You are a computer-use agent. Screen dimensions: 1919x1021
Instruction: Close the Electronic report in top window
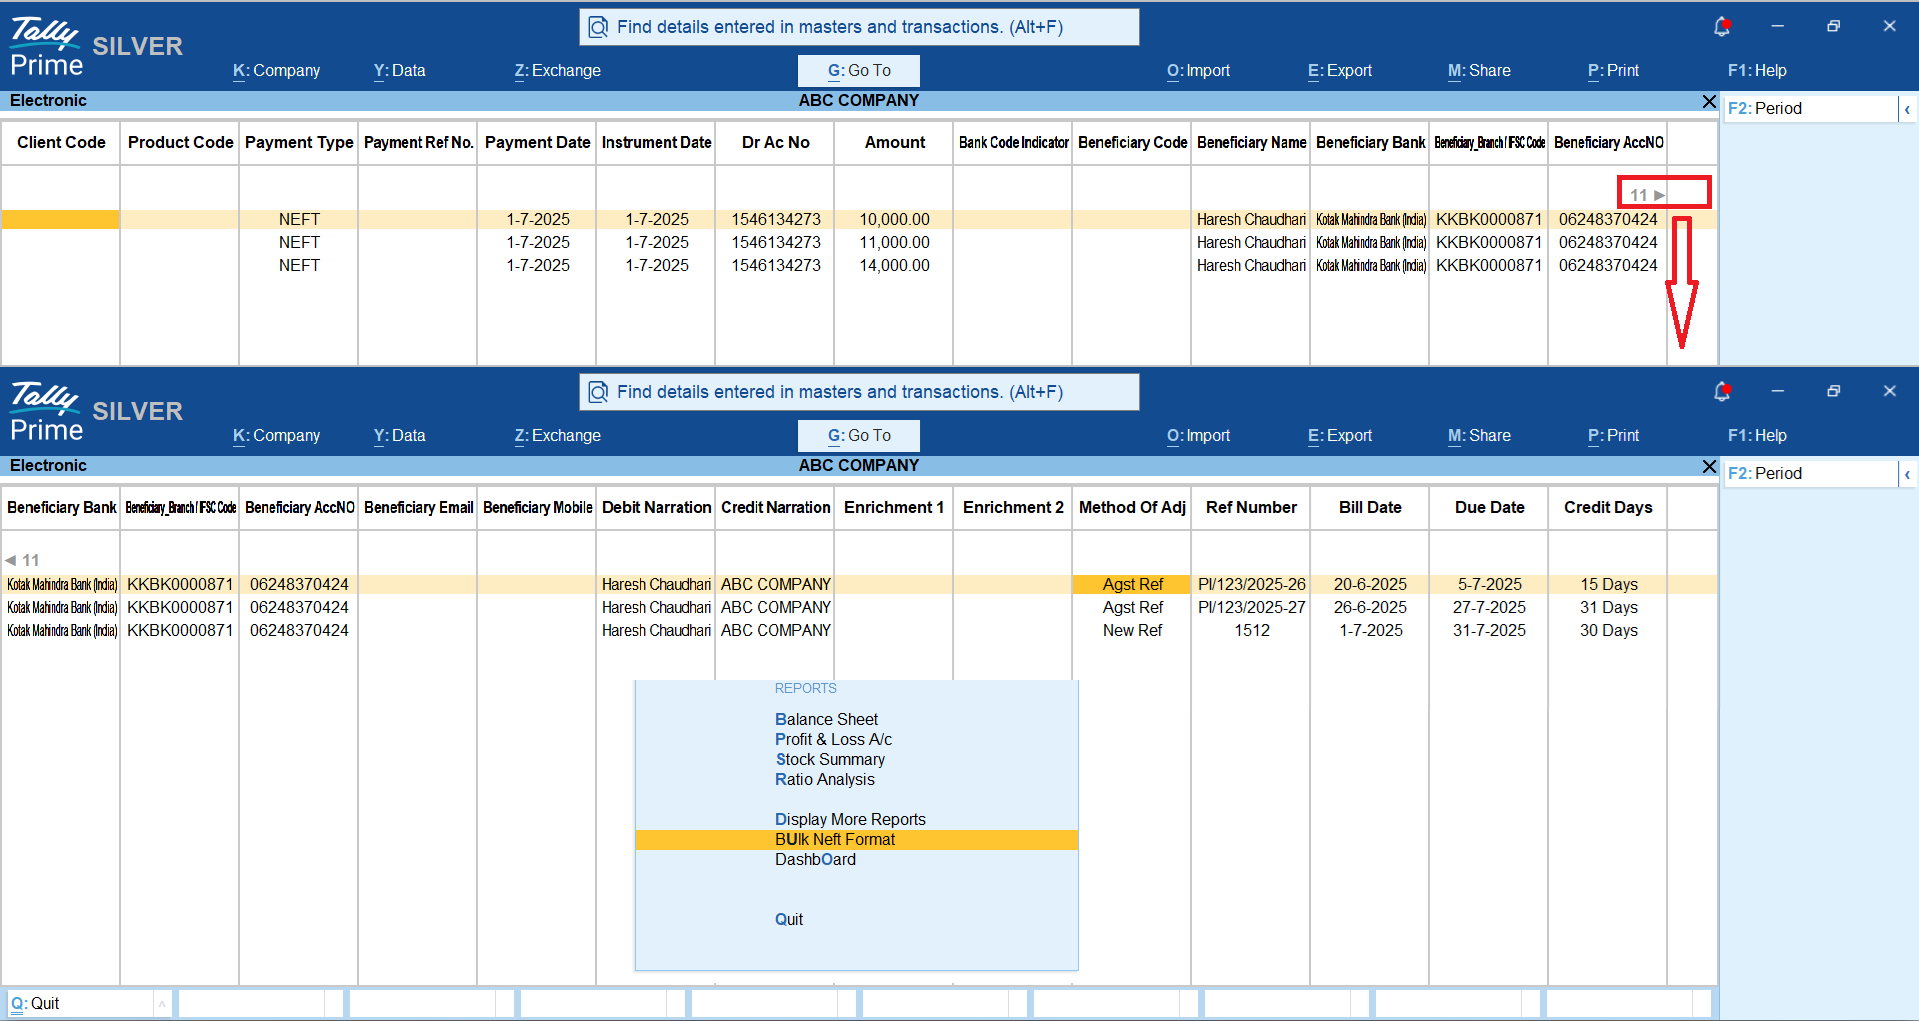tap(1709, 101)
